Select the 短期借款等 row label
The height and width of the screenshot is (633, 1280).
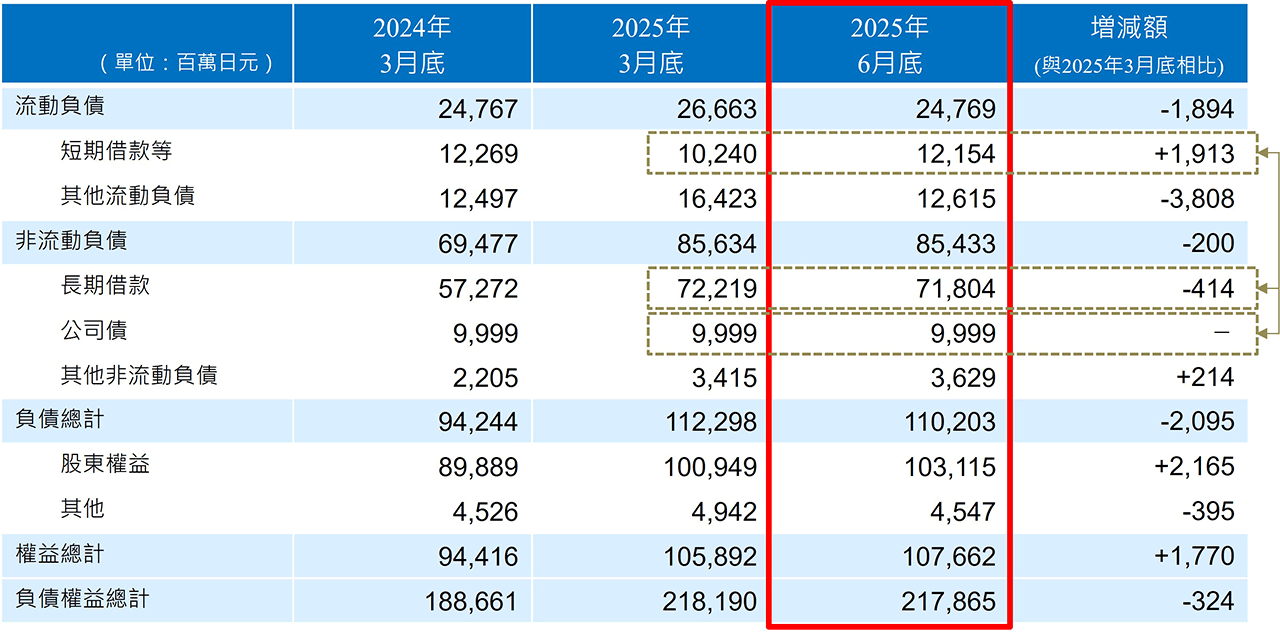point(116,151)
